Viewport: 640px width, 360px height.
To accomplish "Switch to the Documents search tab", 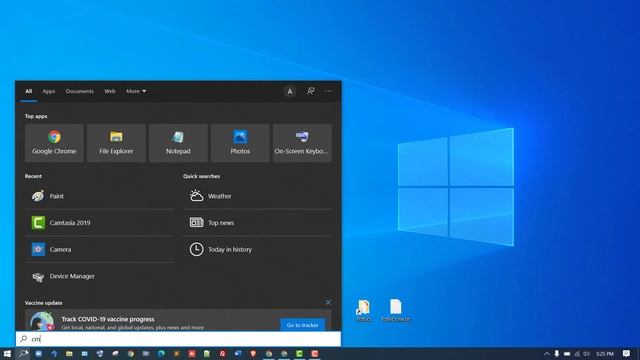I will click(80, 91).
